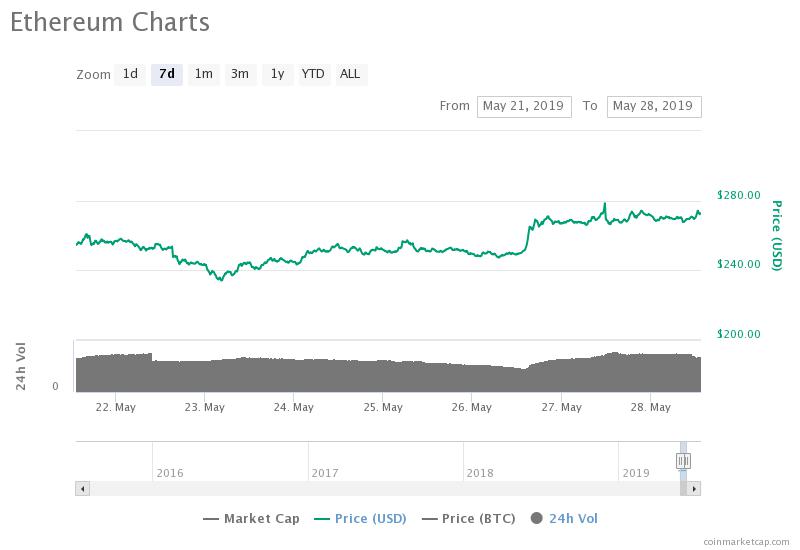Viewport: 800px width, 550px height.
Task: Toggle the 24h Vol legend series
Action: click(x=564, y=519)
